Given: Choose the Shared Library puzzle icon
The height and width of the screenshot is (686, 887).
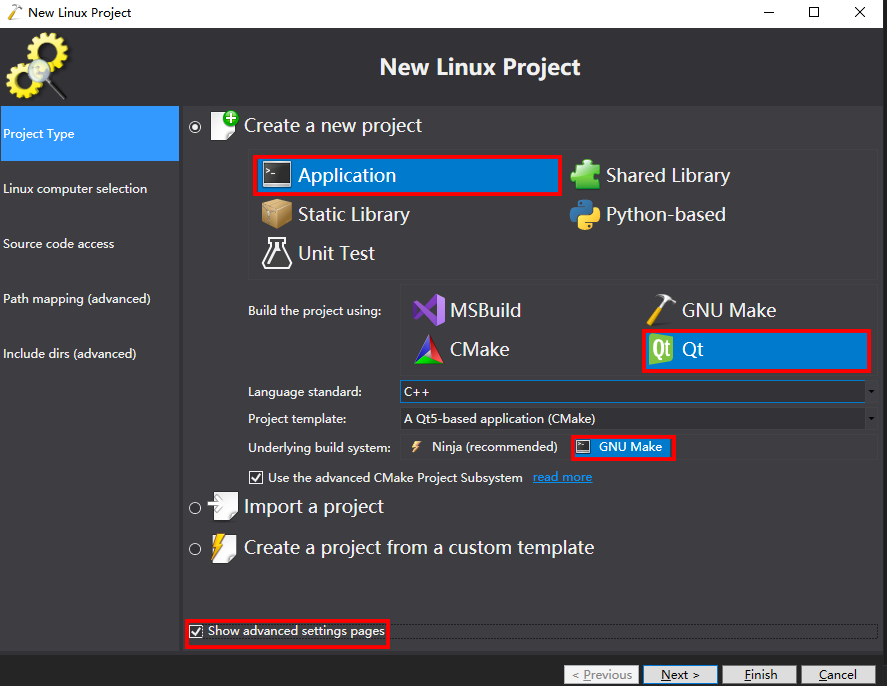Looking at the screenshot, I should (x=585, y=176).
